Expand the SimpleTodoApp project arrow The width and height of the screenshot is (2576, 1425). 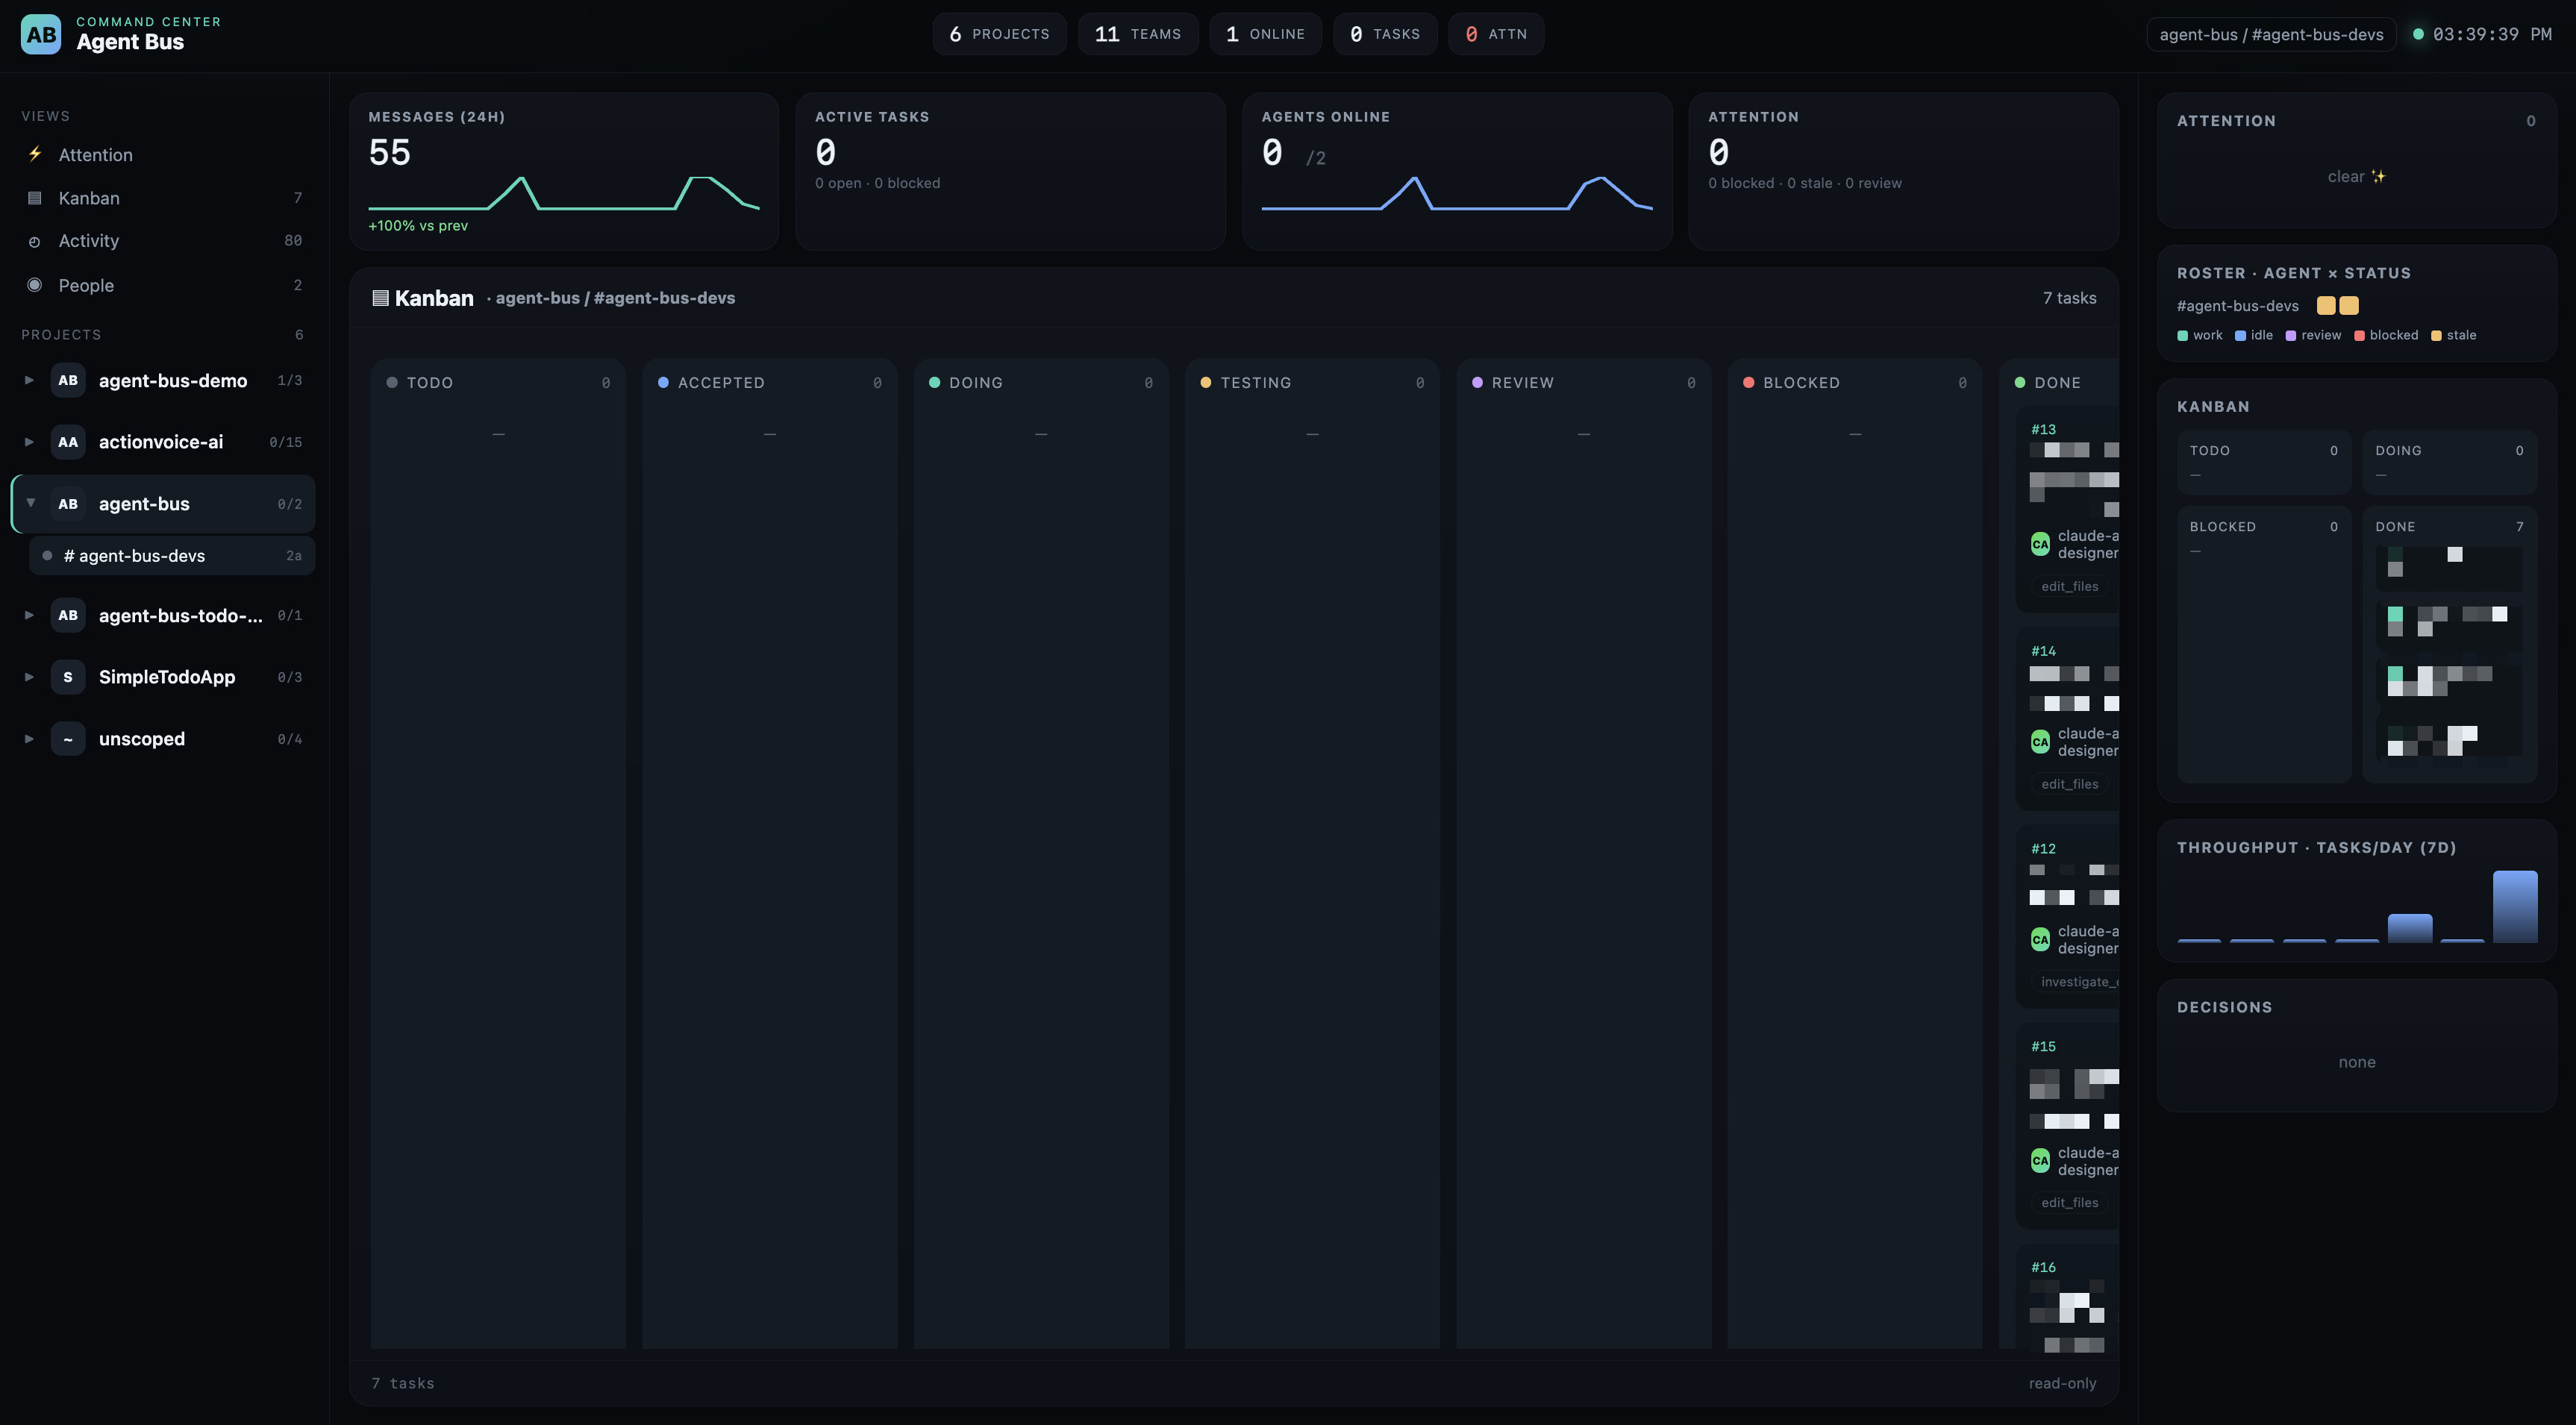(29, 677)
